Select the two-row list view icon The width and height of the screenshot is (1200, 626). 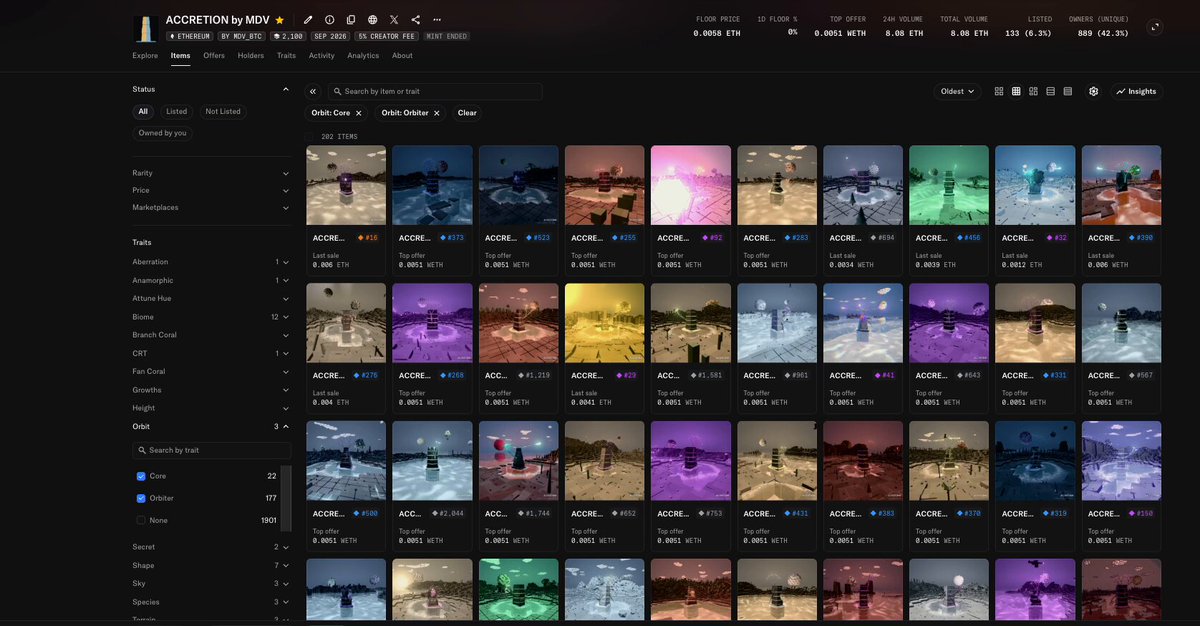tap(1050, 91)
